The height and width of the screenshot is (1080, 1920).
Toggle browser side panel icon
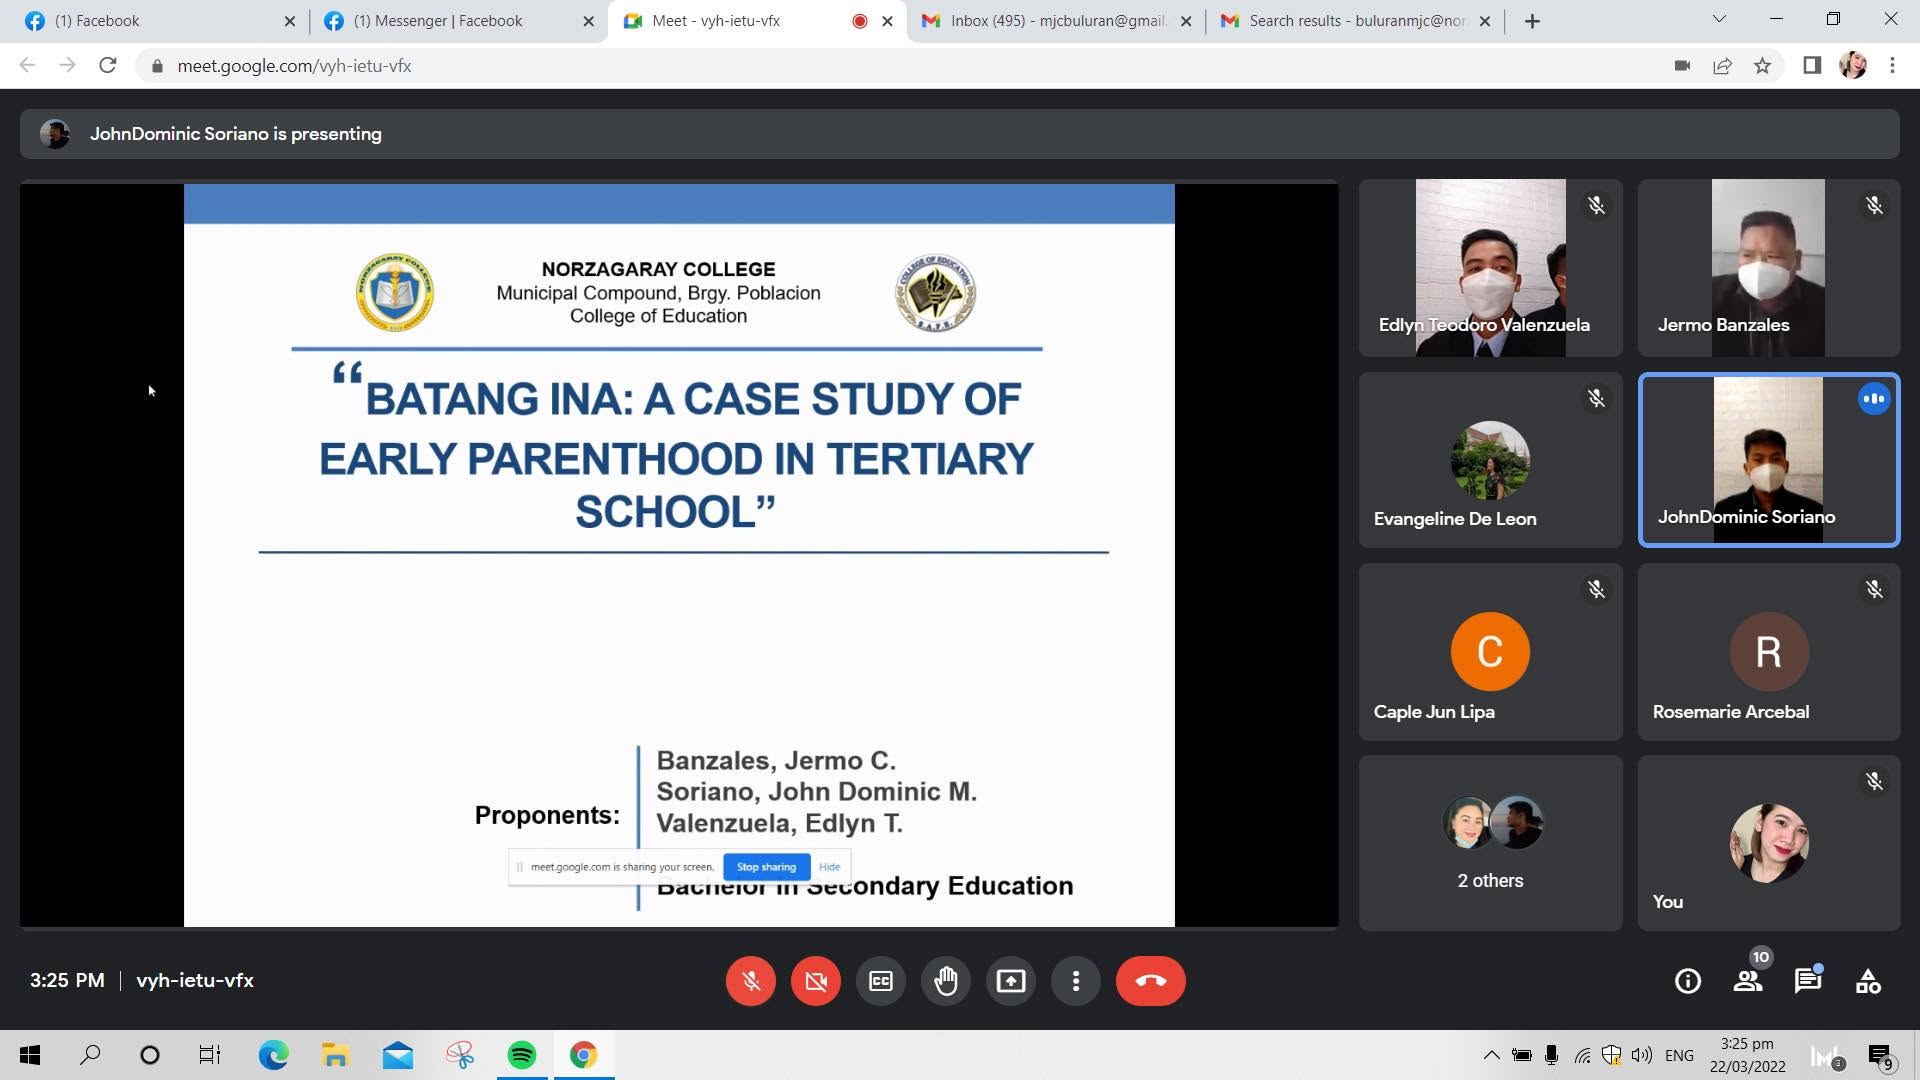tap(1812, 66)
